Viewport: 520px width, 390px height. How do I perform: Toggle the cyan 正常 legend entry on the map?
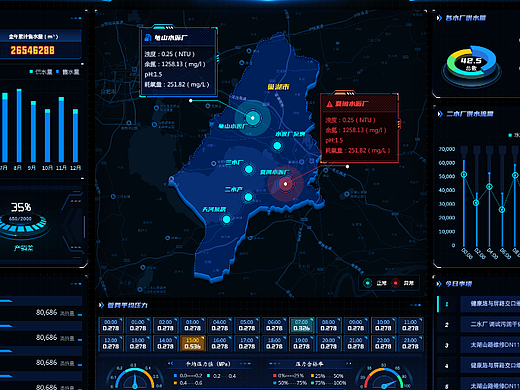tap(375, 283)
